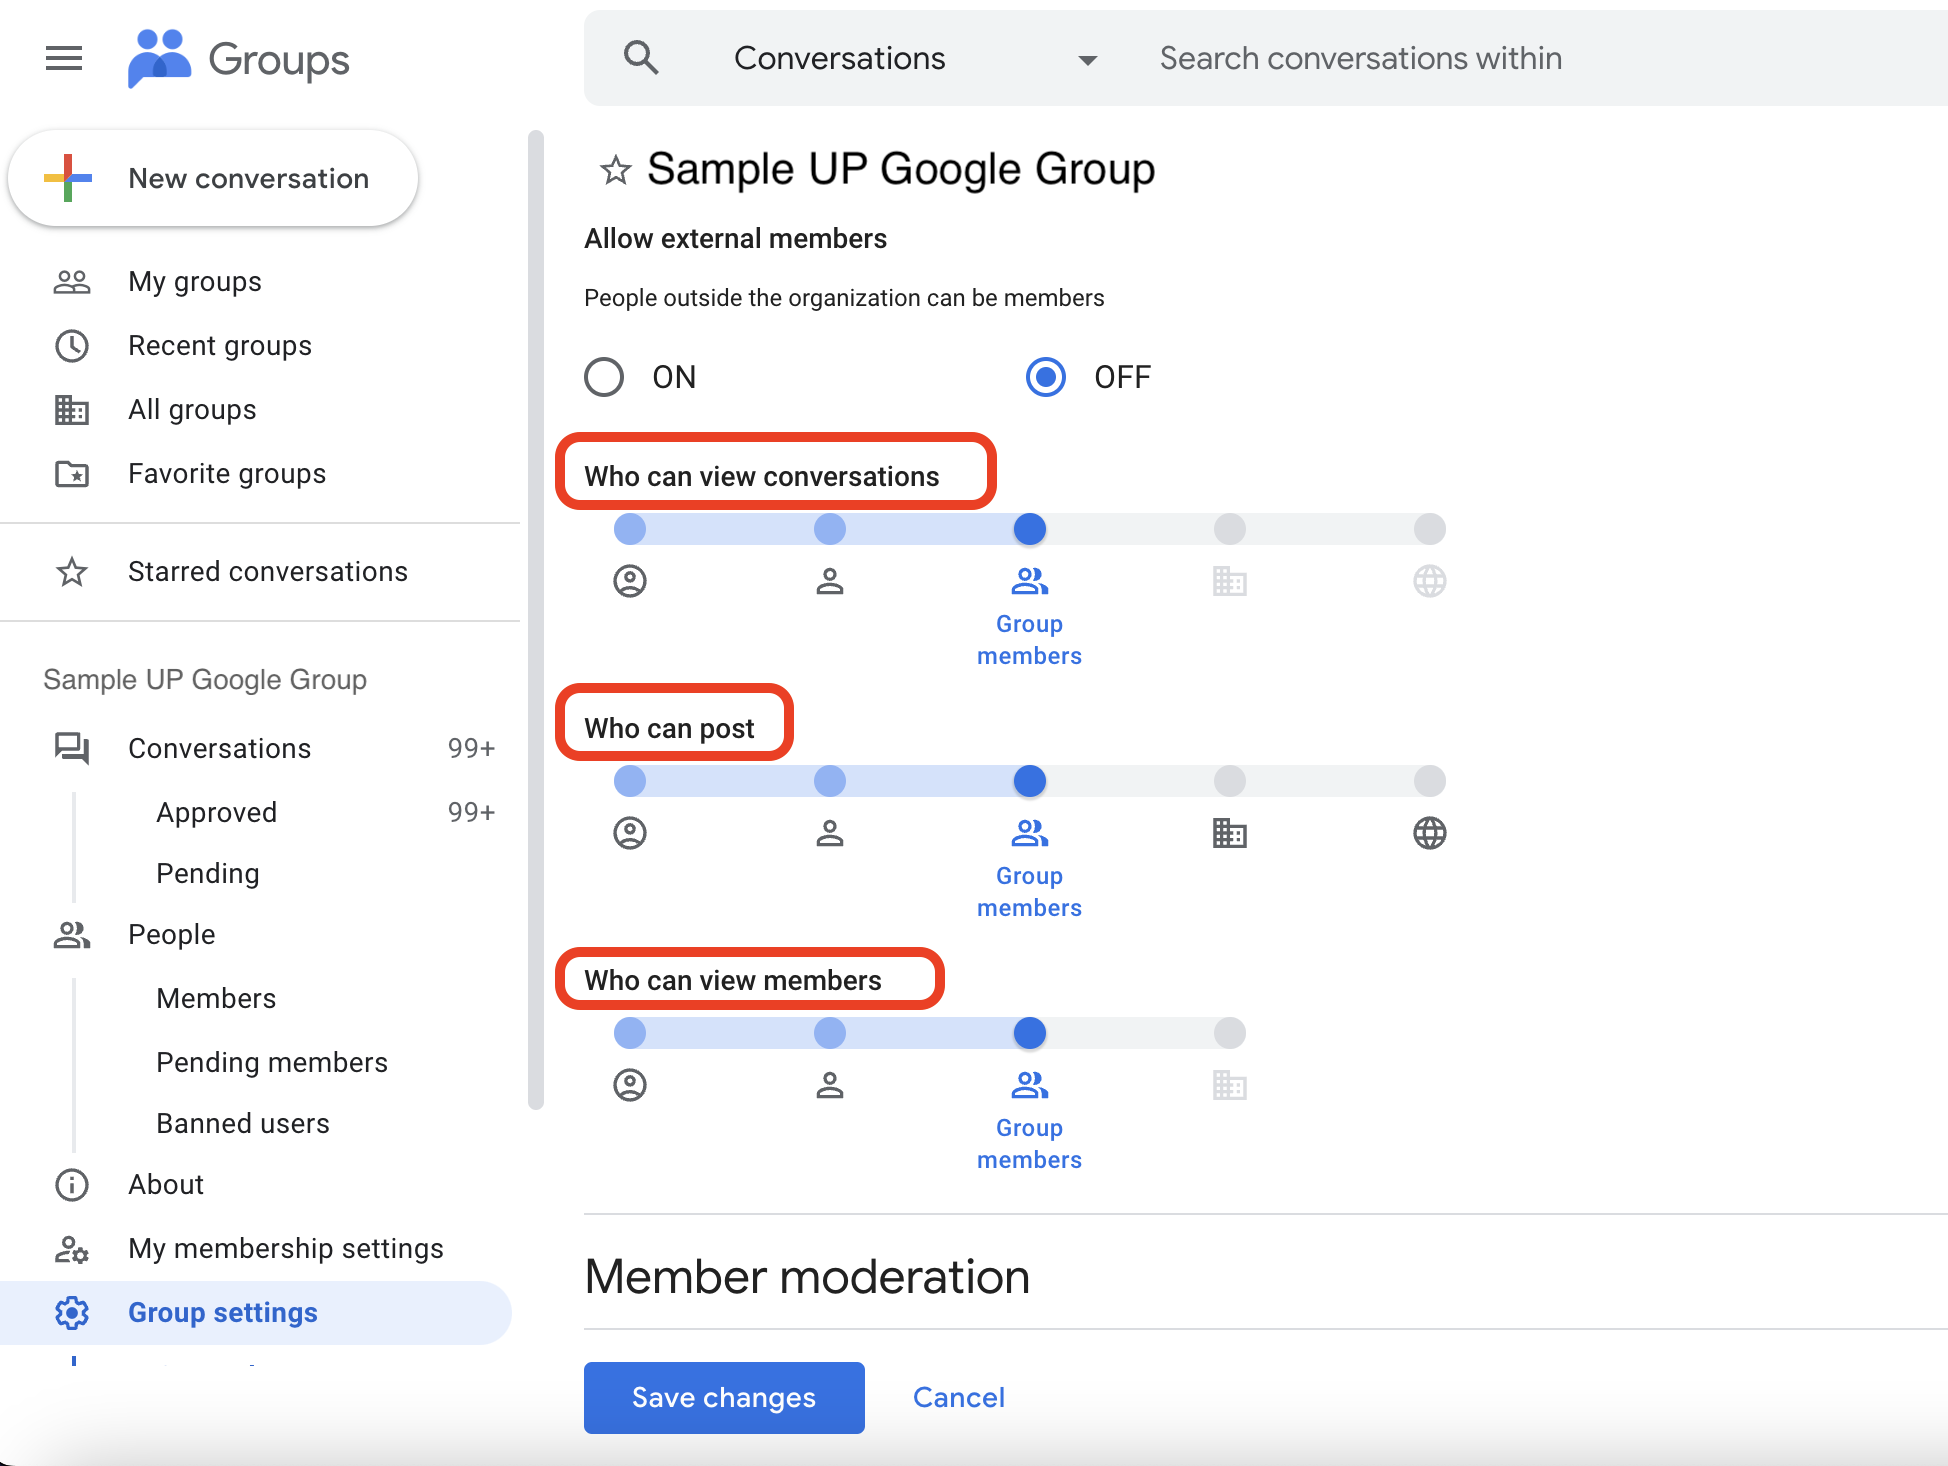
Task: Open the People section
Action: point(172,935)
